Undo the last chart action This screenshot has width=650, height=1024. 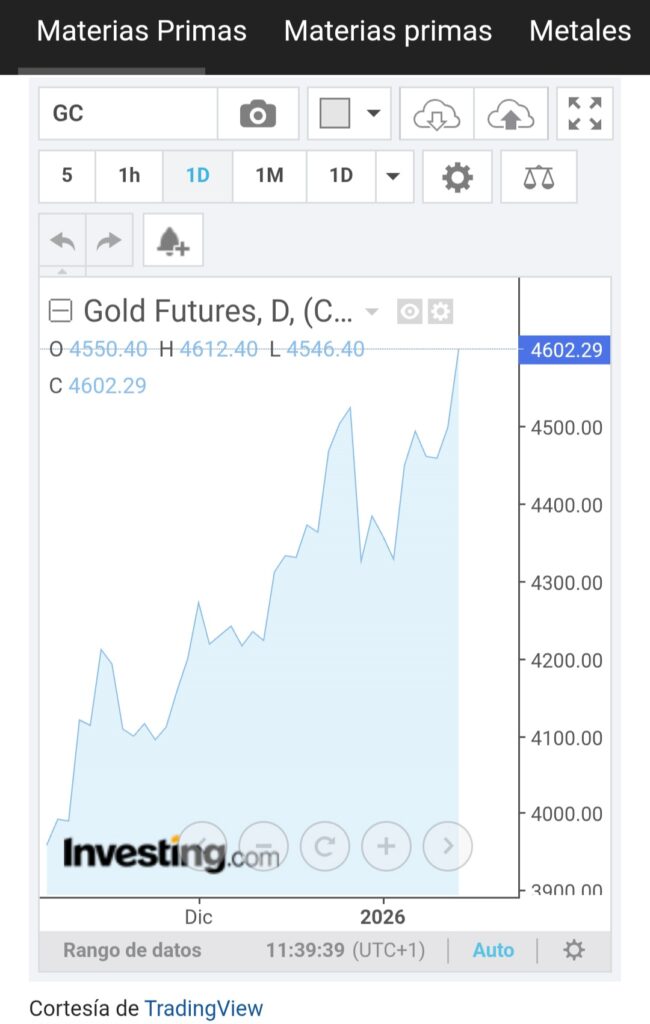click(x=62, y=240)
